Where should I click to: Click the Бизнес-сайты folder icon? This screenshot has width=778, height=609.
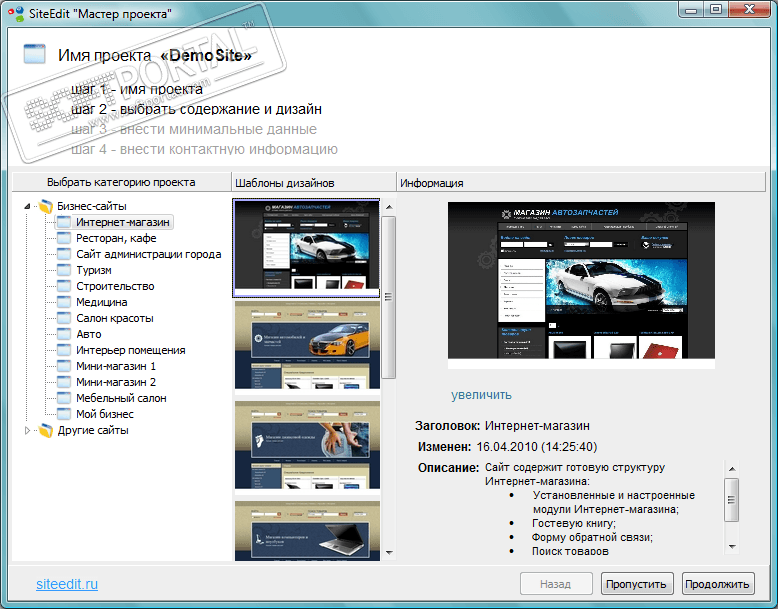point(46,206)
